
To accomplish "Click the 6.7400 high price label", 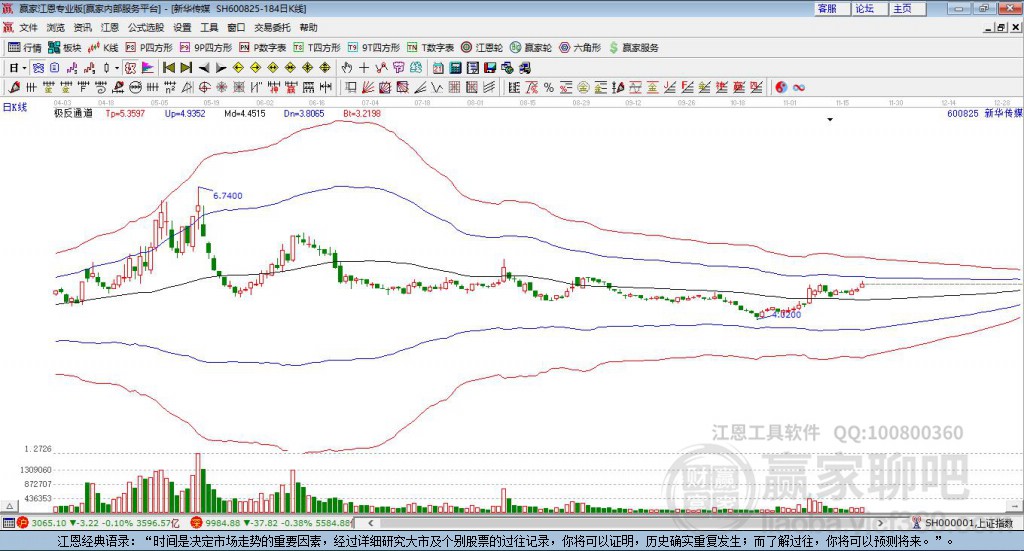I will [x=228, y=196].
